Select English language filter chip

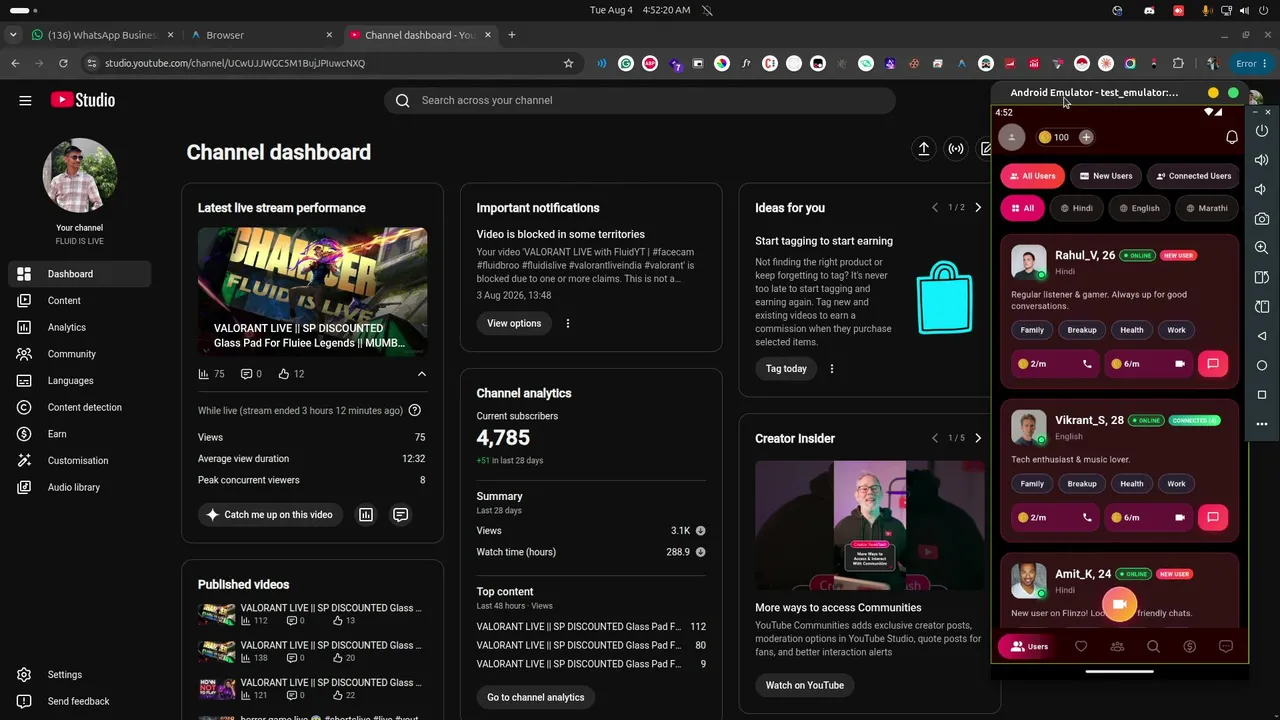[x=1139, y=208]
